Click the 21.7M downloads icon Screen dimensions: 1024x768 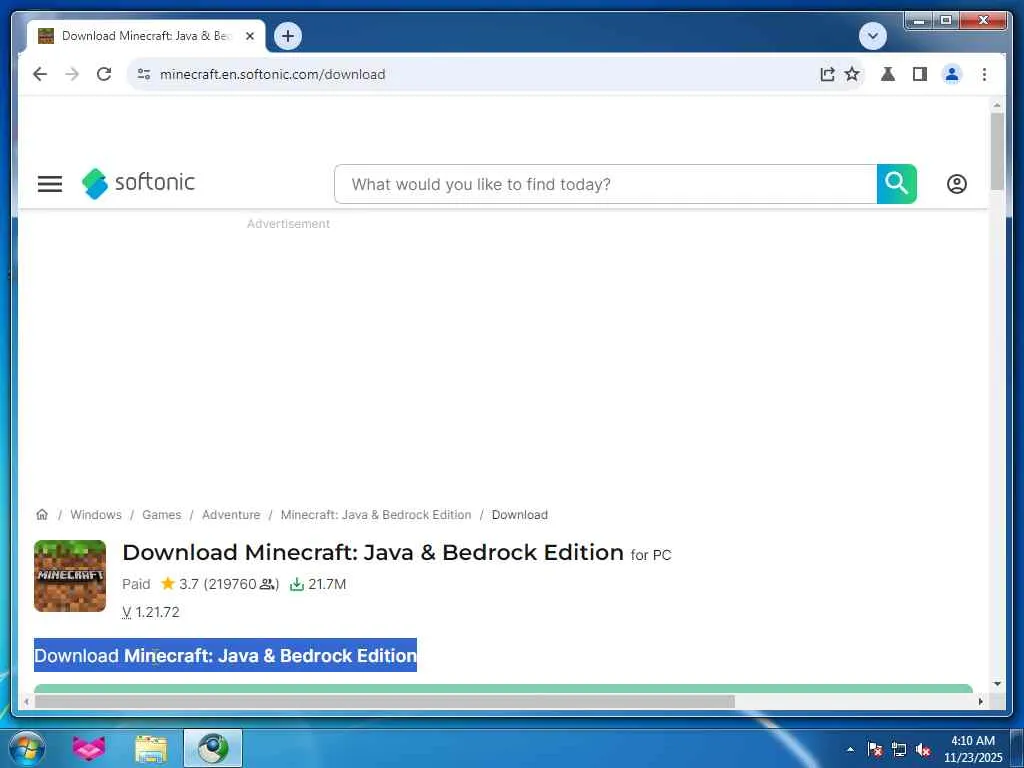click(x=297, y=584)
